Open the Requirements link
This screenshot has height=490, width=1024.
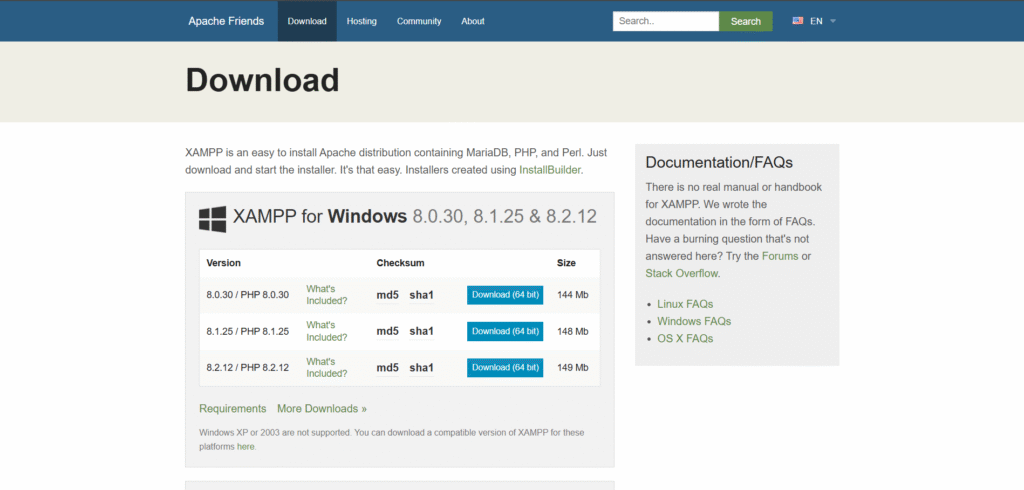pyautogui.click(x=232, y=408)
